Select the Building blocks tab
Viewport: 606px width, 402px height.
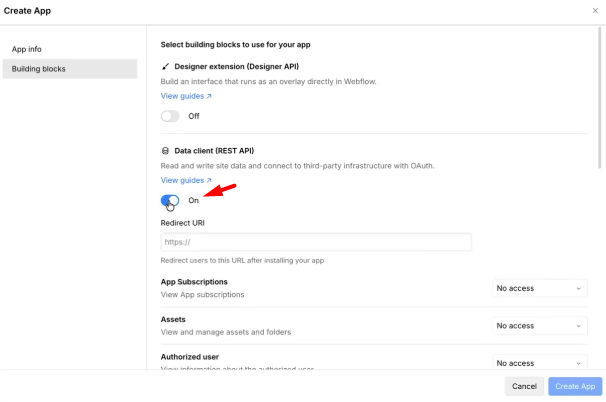(37, 69)
